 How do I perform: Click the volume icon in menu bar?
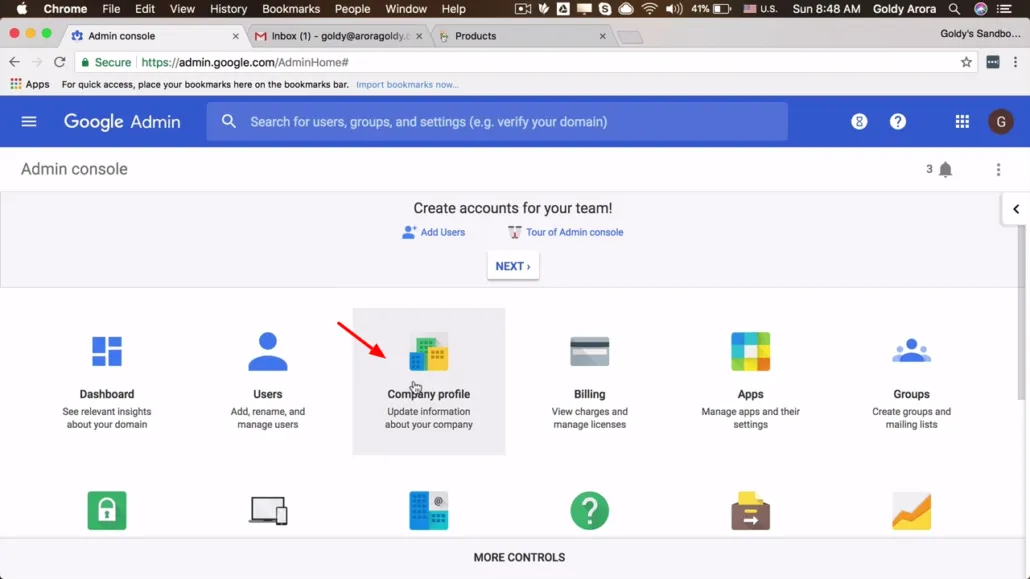(x=673, y=9)
